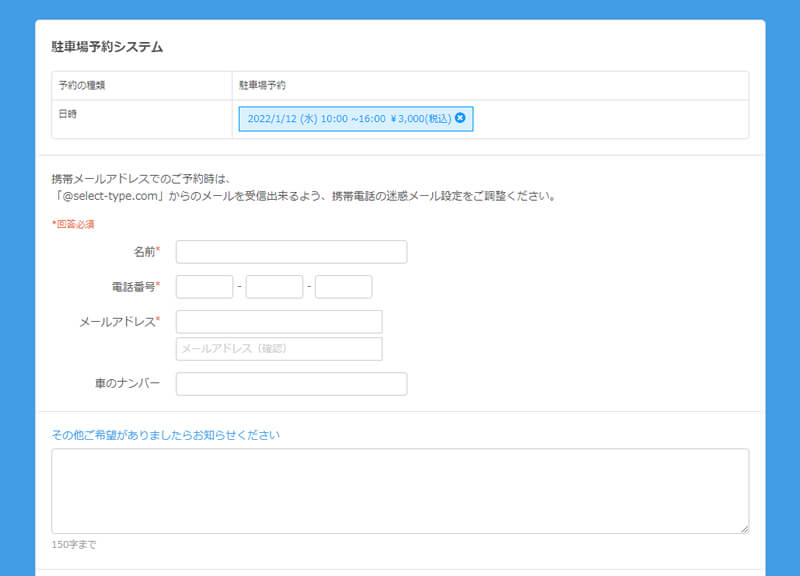
Task: Click the last 電話番号 phone box
Action: [x=343, y=287]
